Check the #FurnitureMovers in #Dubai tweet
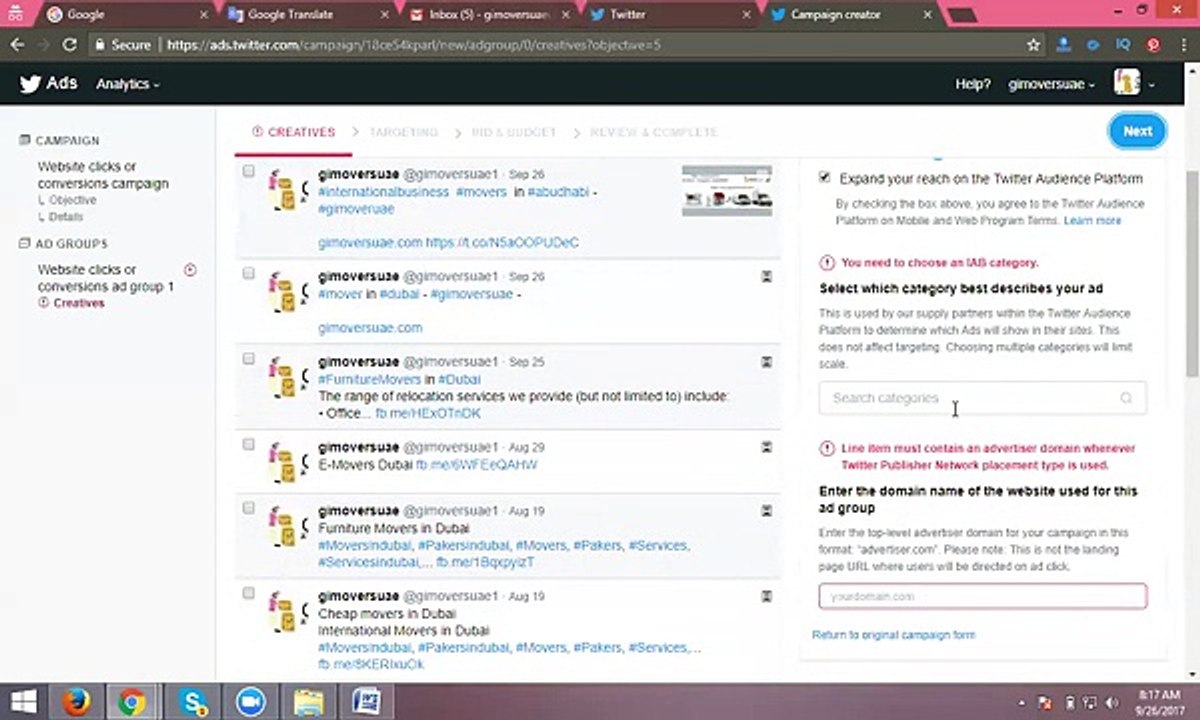This screenshot has height=720, width=1200. click(249, 359)
